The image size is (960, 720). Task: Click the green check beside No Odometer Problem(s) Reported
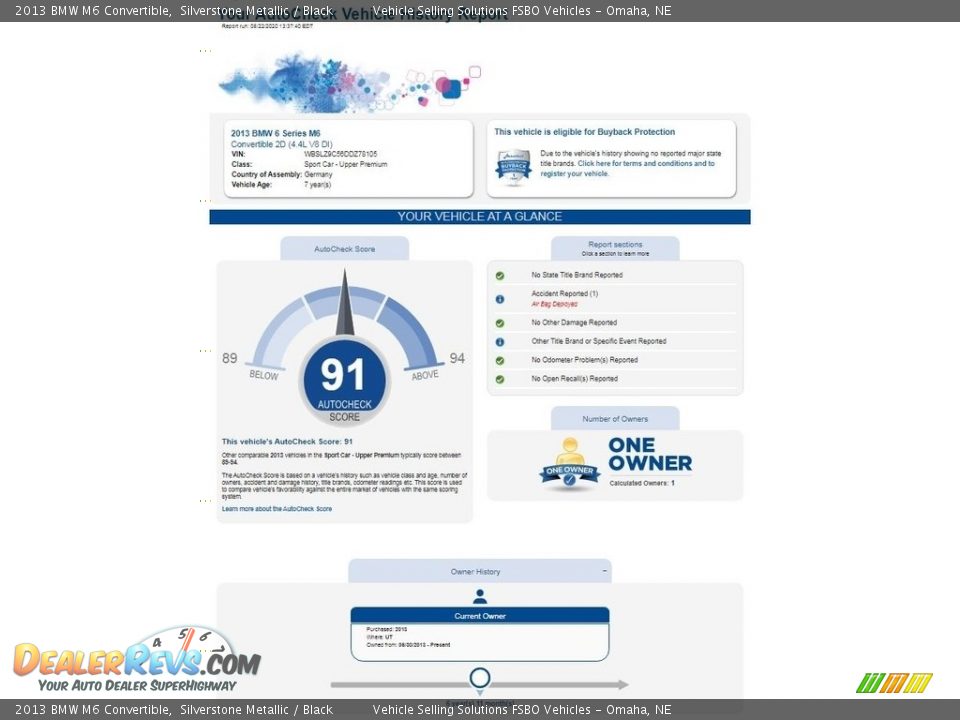pos(500,361)
